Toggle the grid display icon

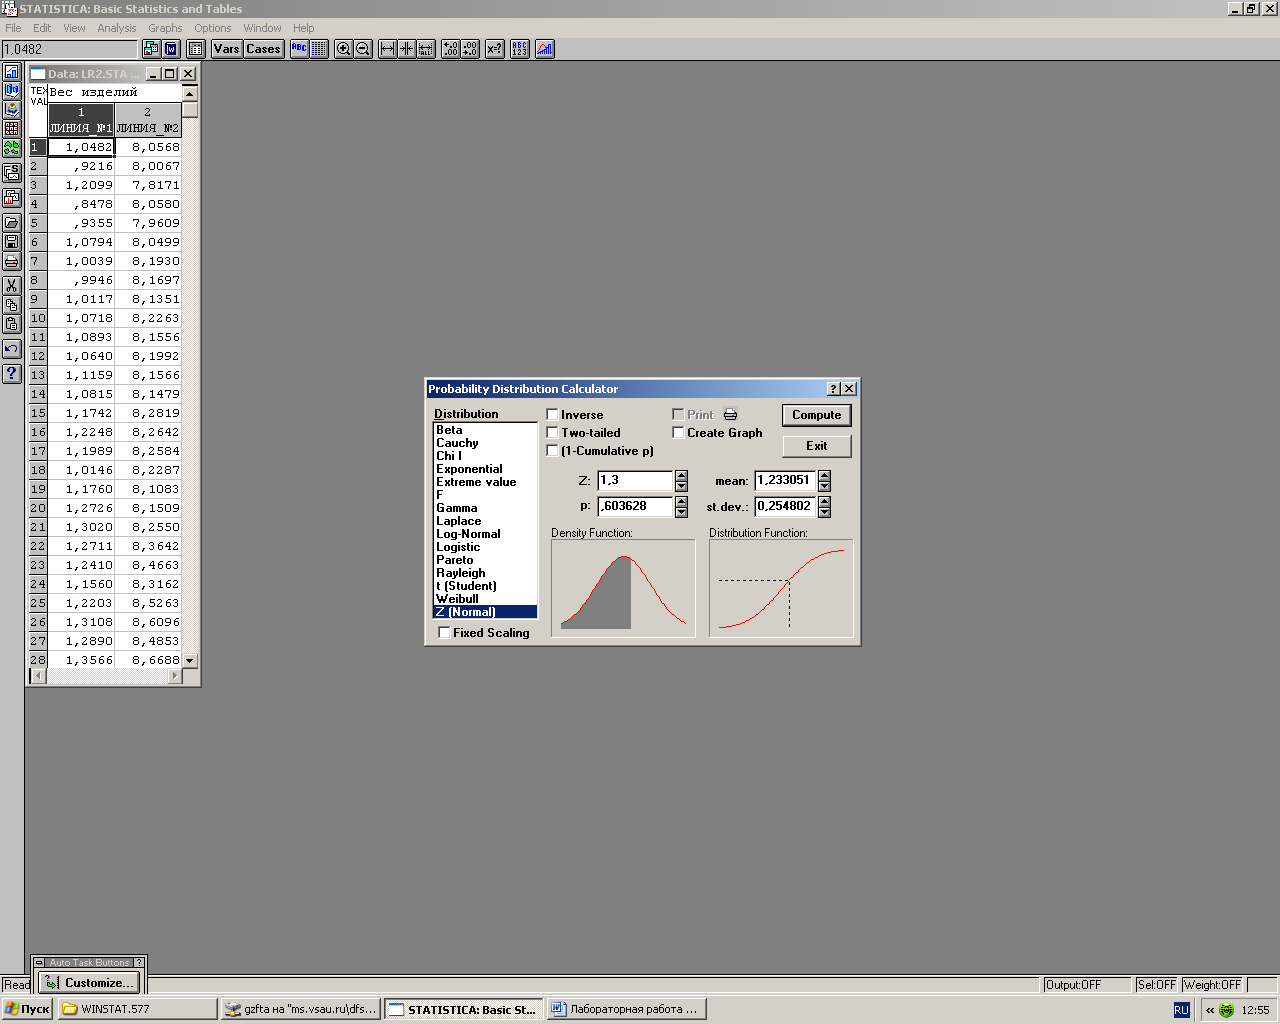click(319, 48)
